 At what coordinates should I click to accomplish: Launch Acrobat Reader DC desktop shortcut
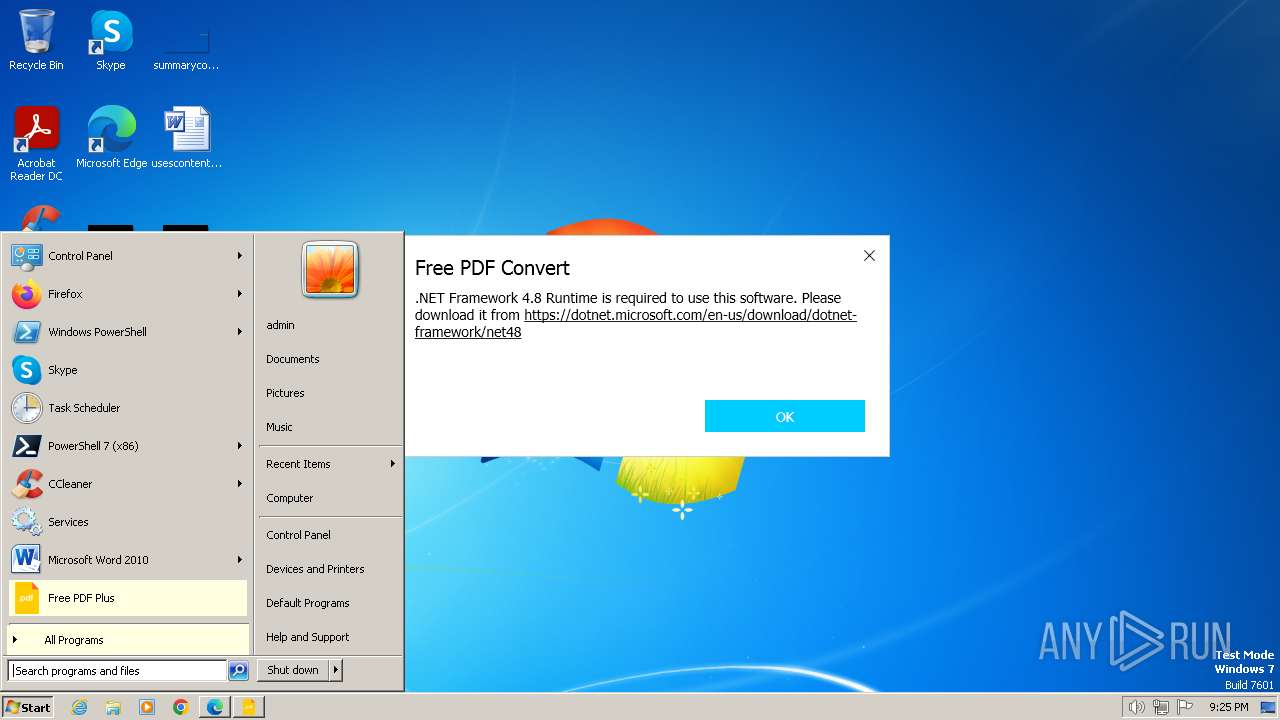[x=36, y=143]
